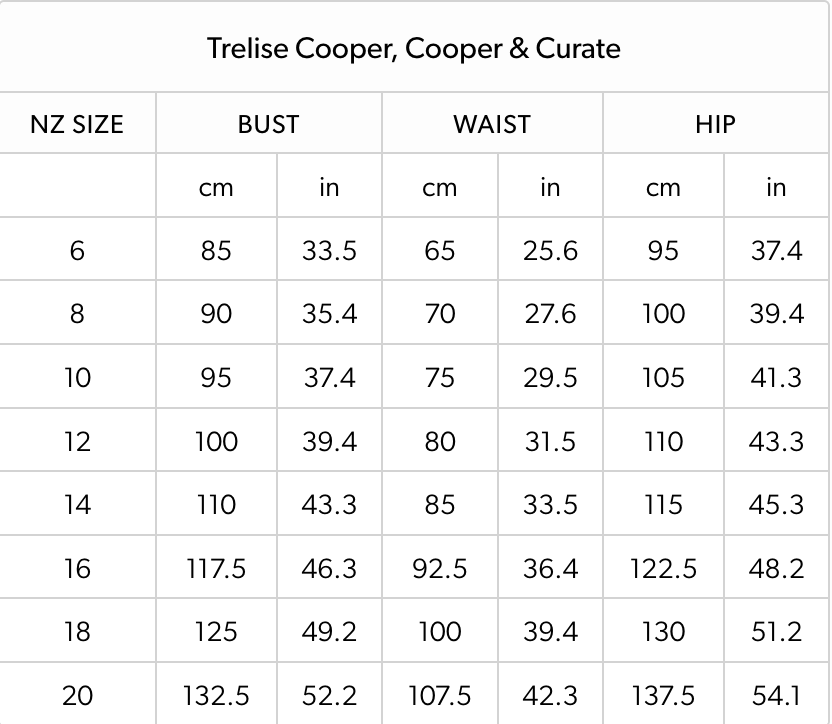Click the Trelise Cooper, Cooper & Curate title
This screenshot has width=832, height=724.
(x=413, y=49)
